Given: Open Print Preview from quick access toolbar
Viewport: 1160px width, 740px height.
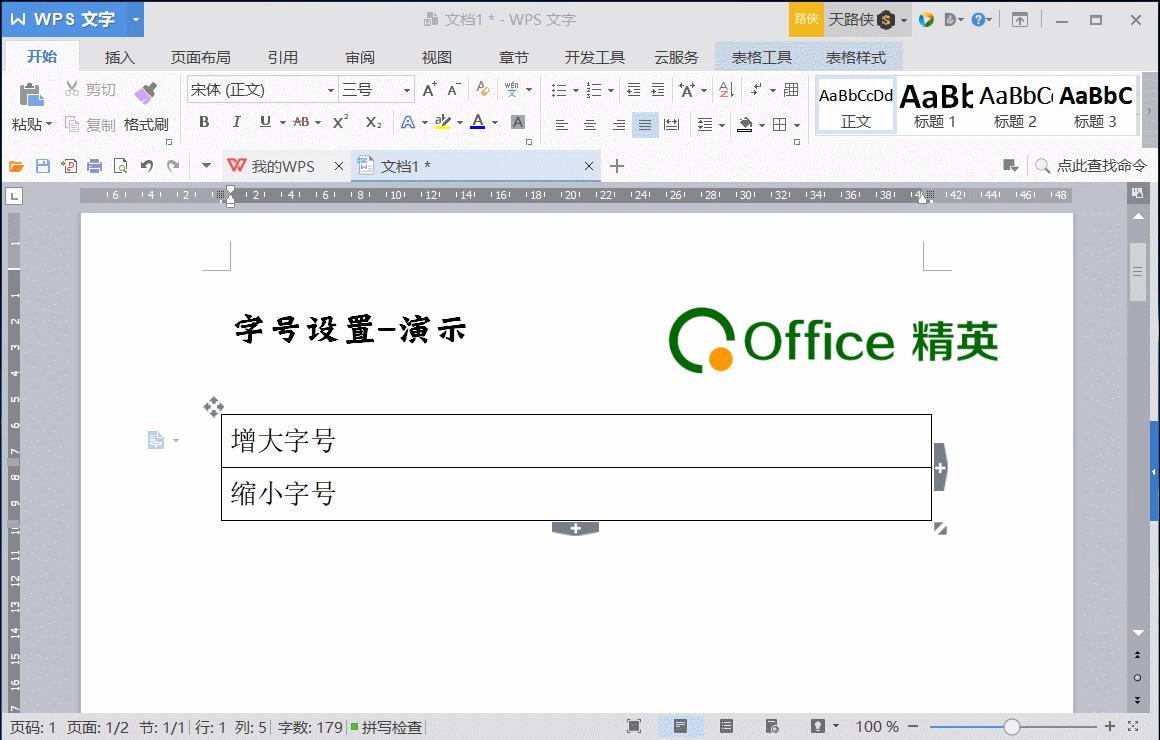Looking at the screenshot, I should coord(120,166).
